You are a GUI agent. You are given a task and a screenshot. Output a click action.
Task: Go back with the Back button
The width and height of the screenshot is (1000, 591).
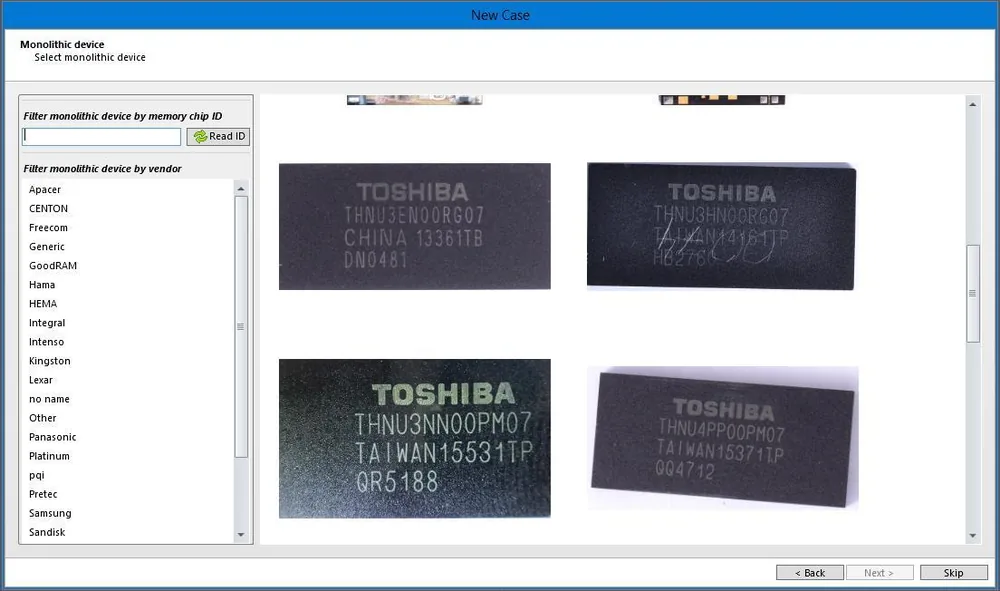pos(810,573)
